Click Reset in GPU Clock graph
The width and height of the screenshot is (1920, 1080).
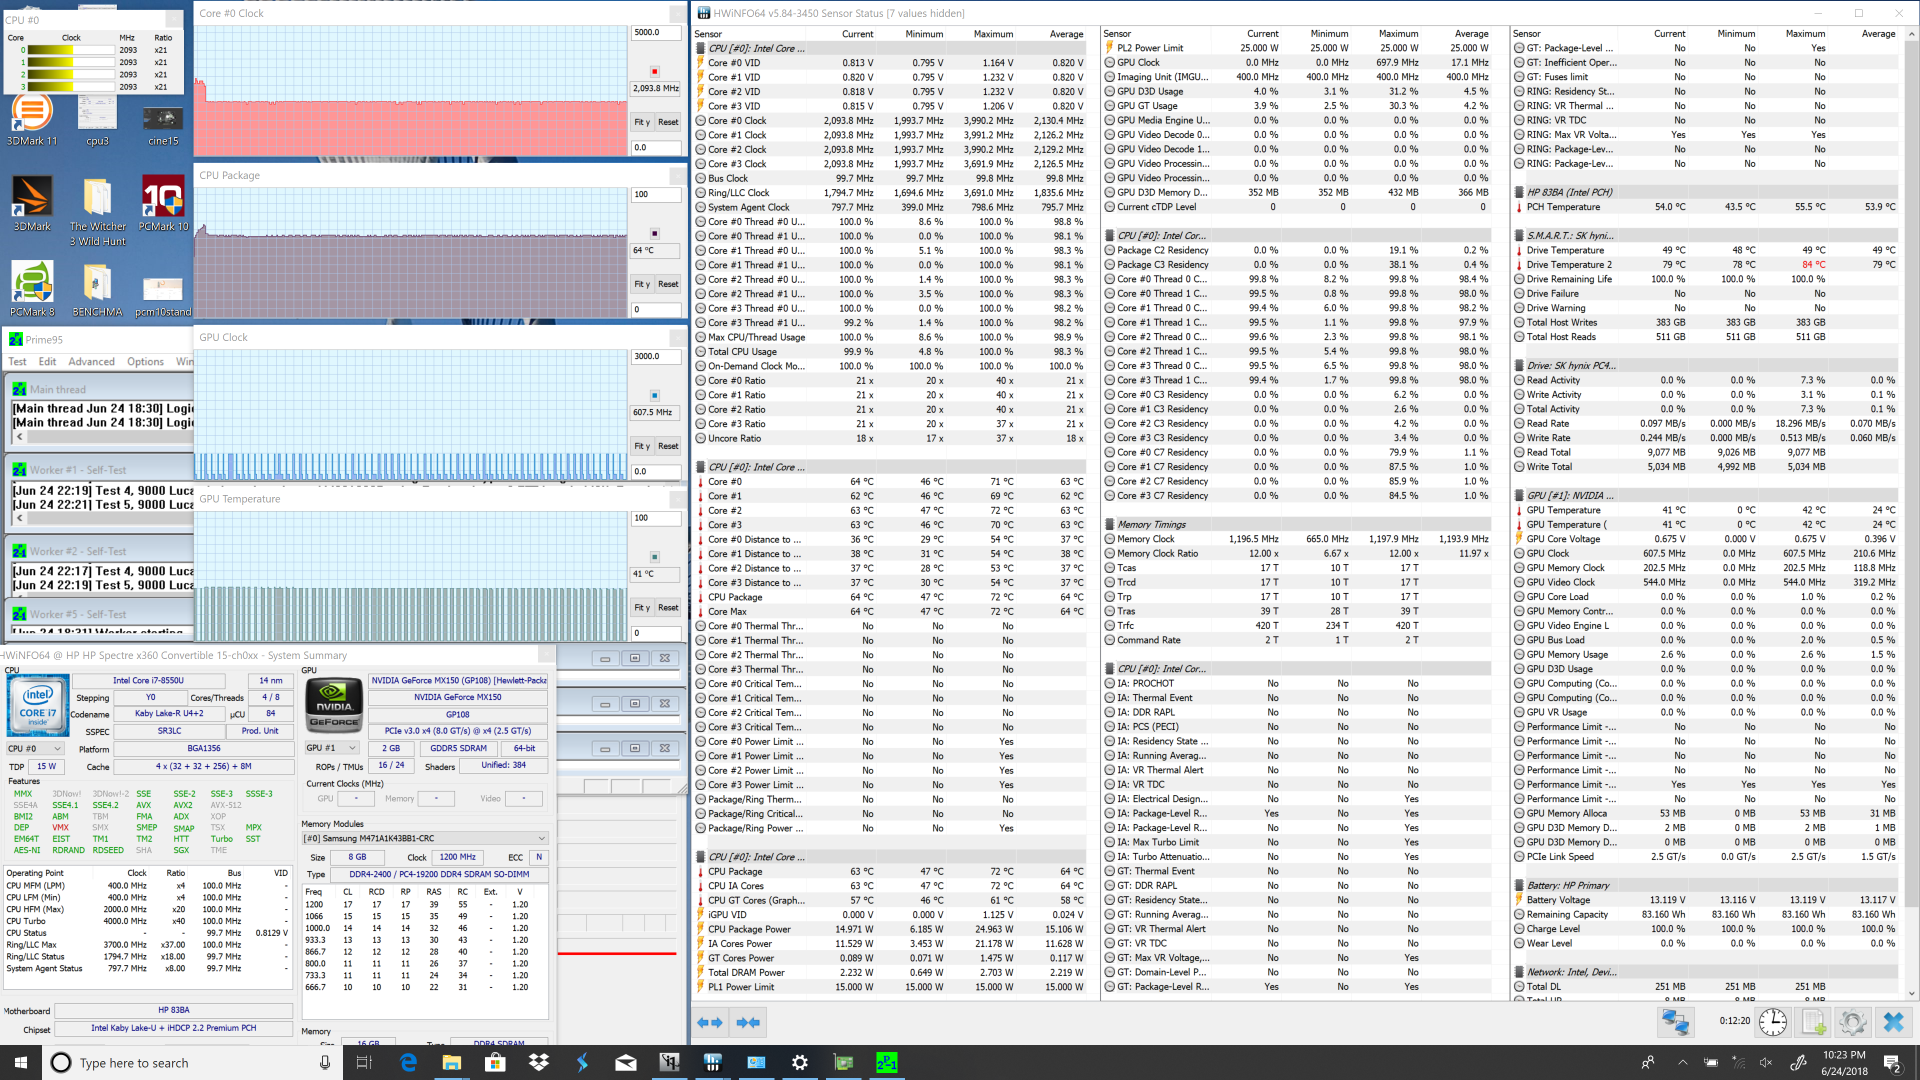668,446
